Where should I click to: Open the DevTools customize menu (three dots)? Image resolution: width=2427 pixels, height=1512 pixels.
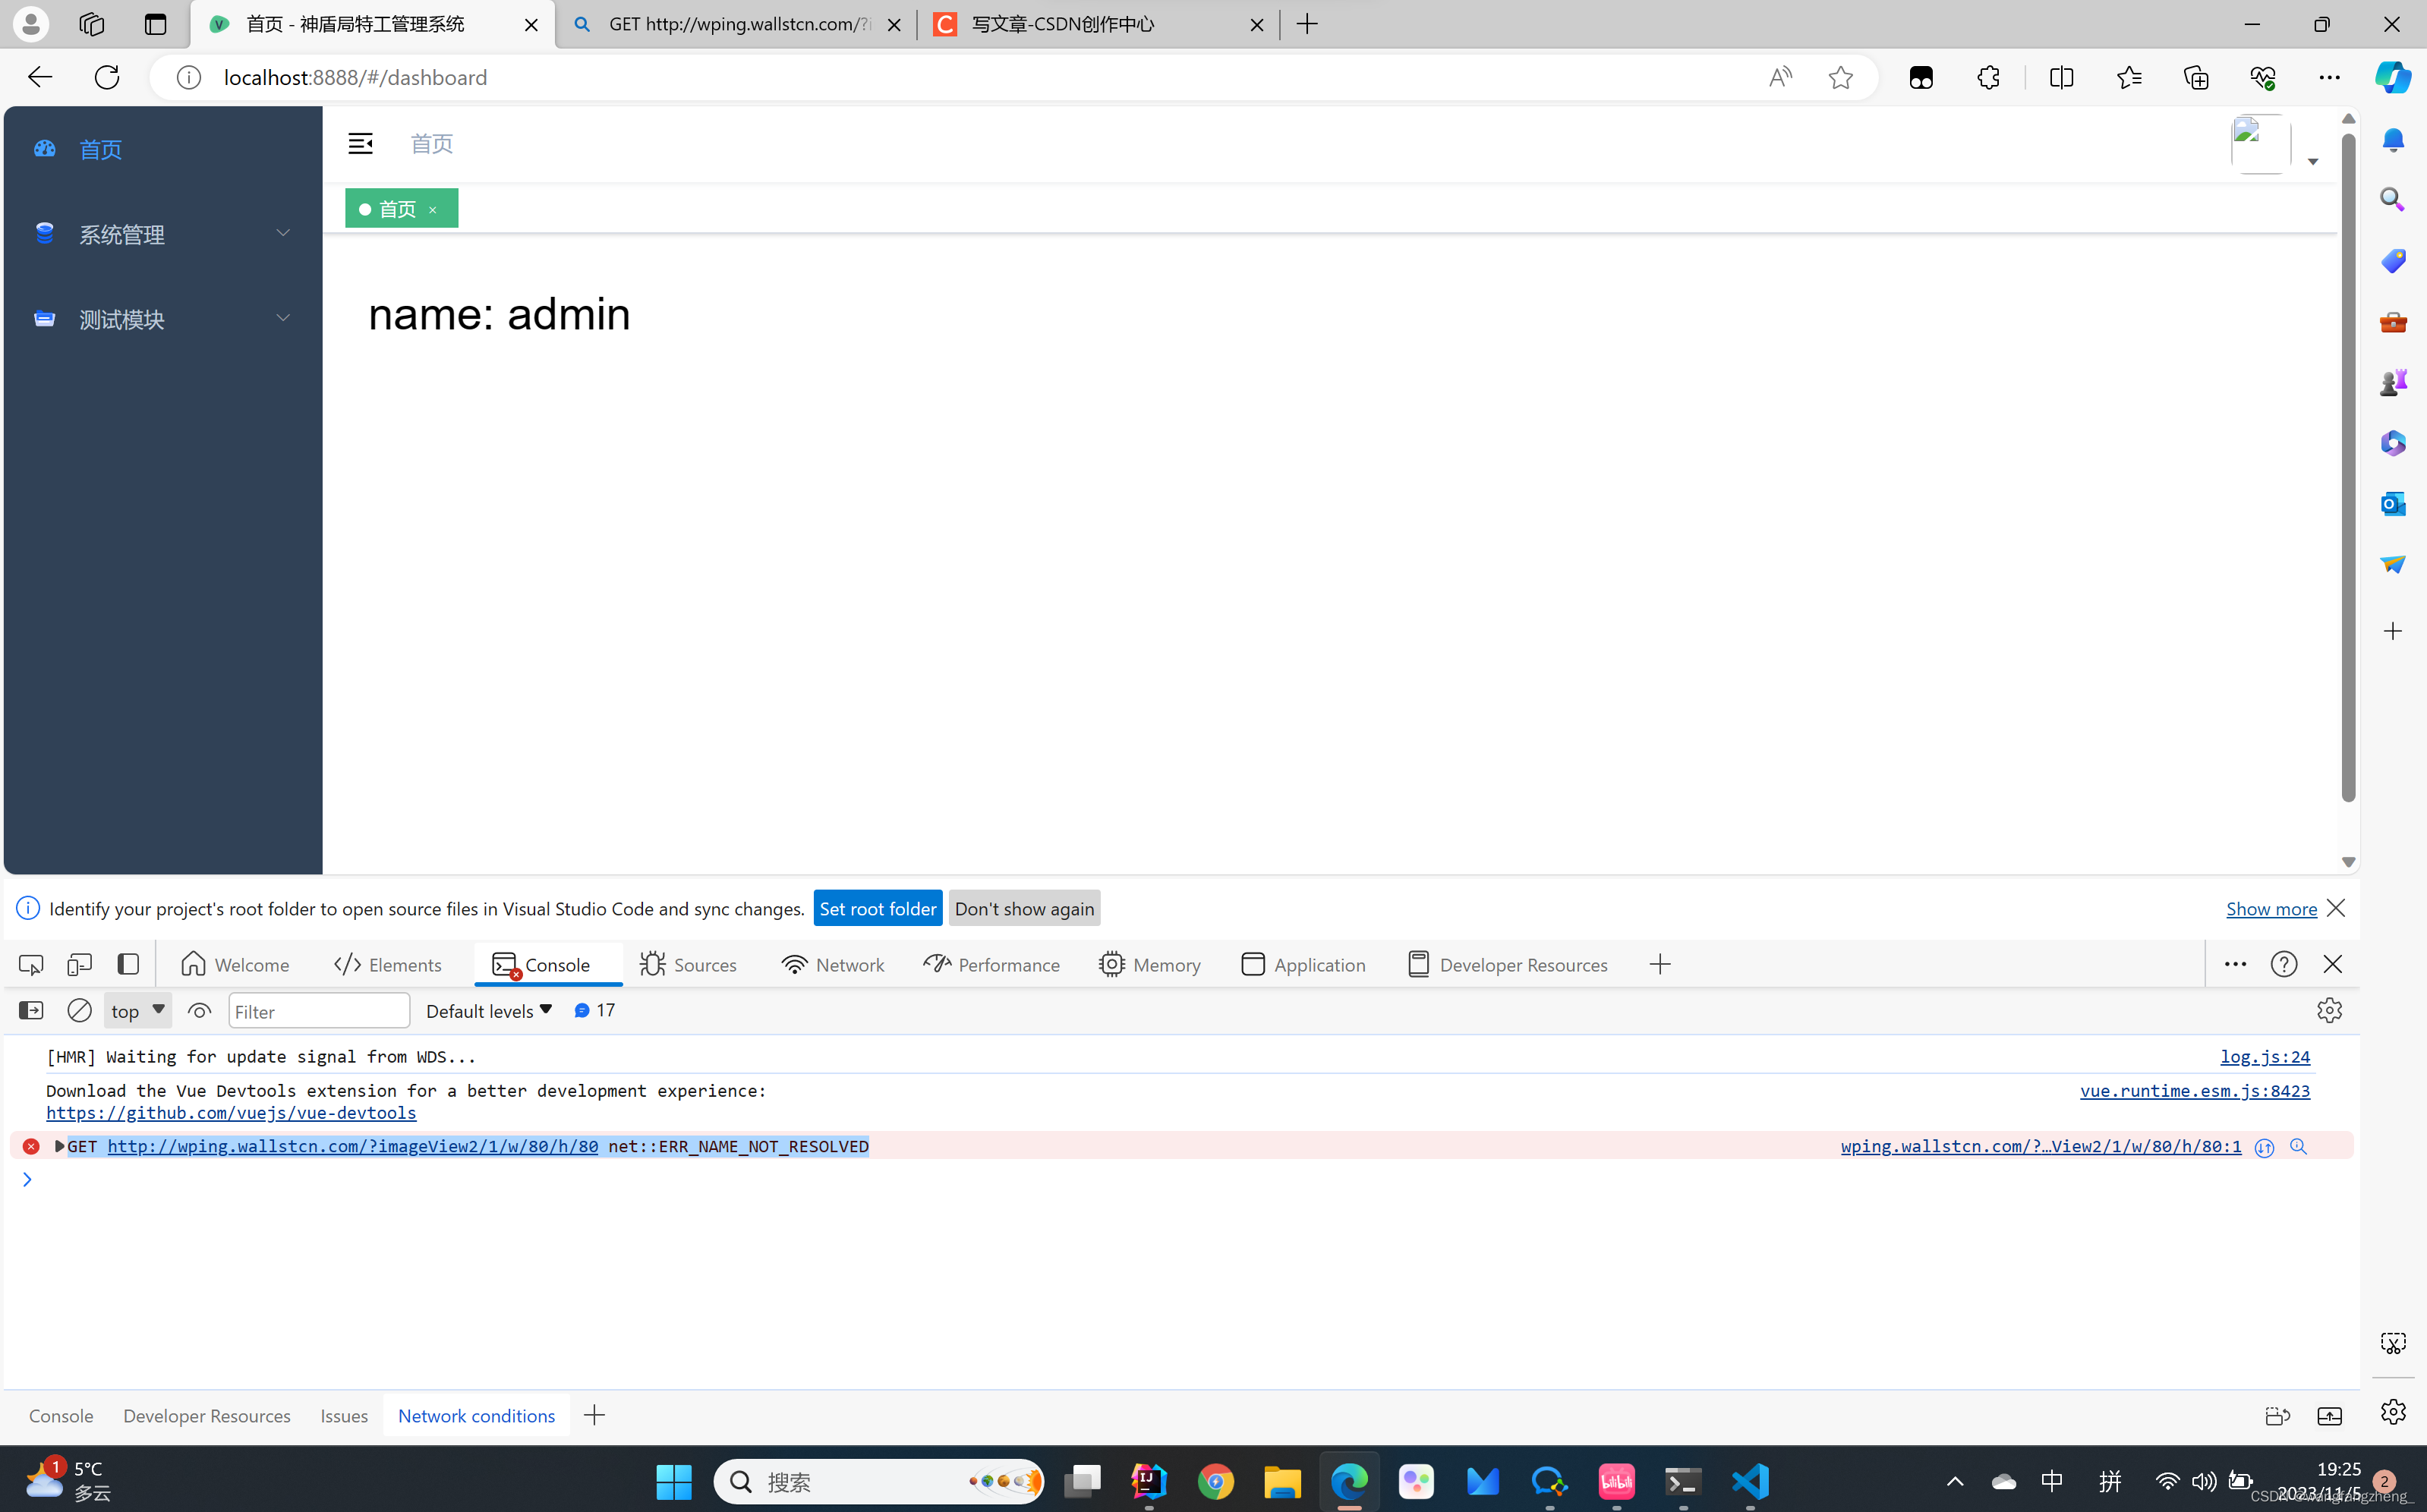click(2234, 964)
